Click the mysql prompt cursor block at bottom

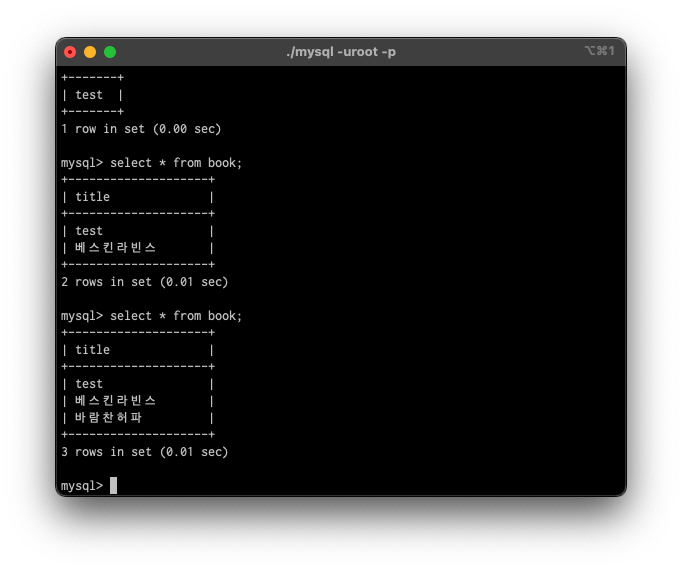coord(114,486)
